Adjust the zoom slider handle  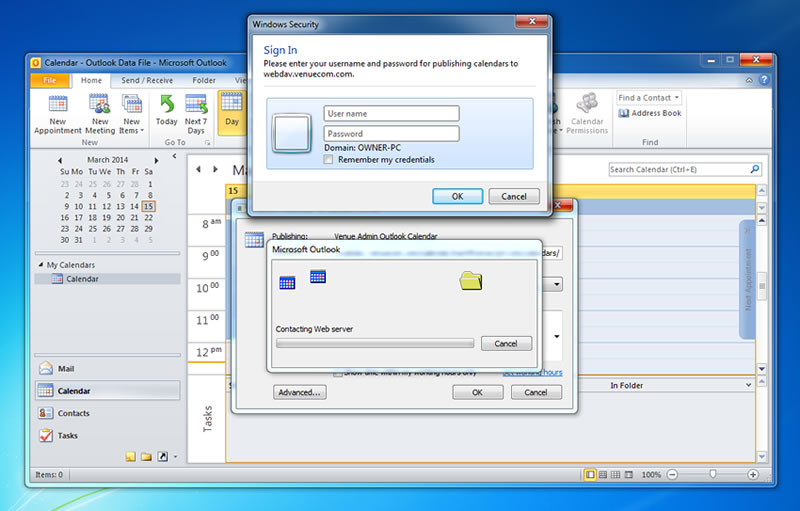[x=712, y=474]
